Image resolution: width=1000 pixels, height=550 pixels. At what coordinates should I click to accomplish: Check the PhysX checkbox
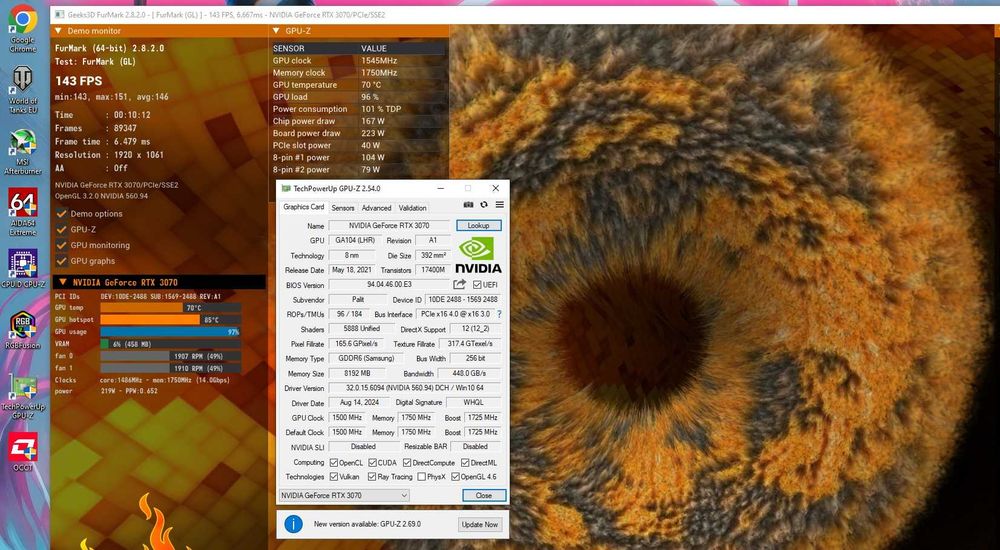pos(422,477)
